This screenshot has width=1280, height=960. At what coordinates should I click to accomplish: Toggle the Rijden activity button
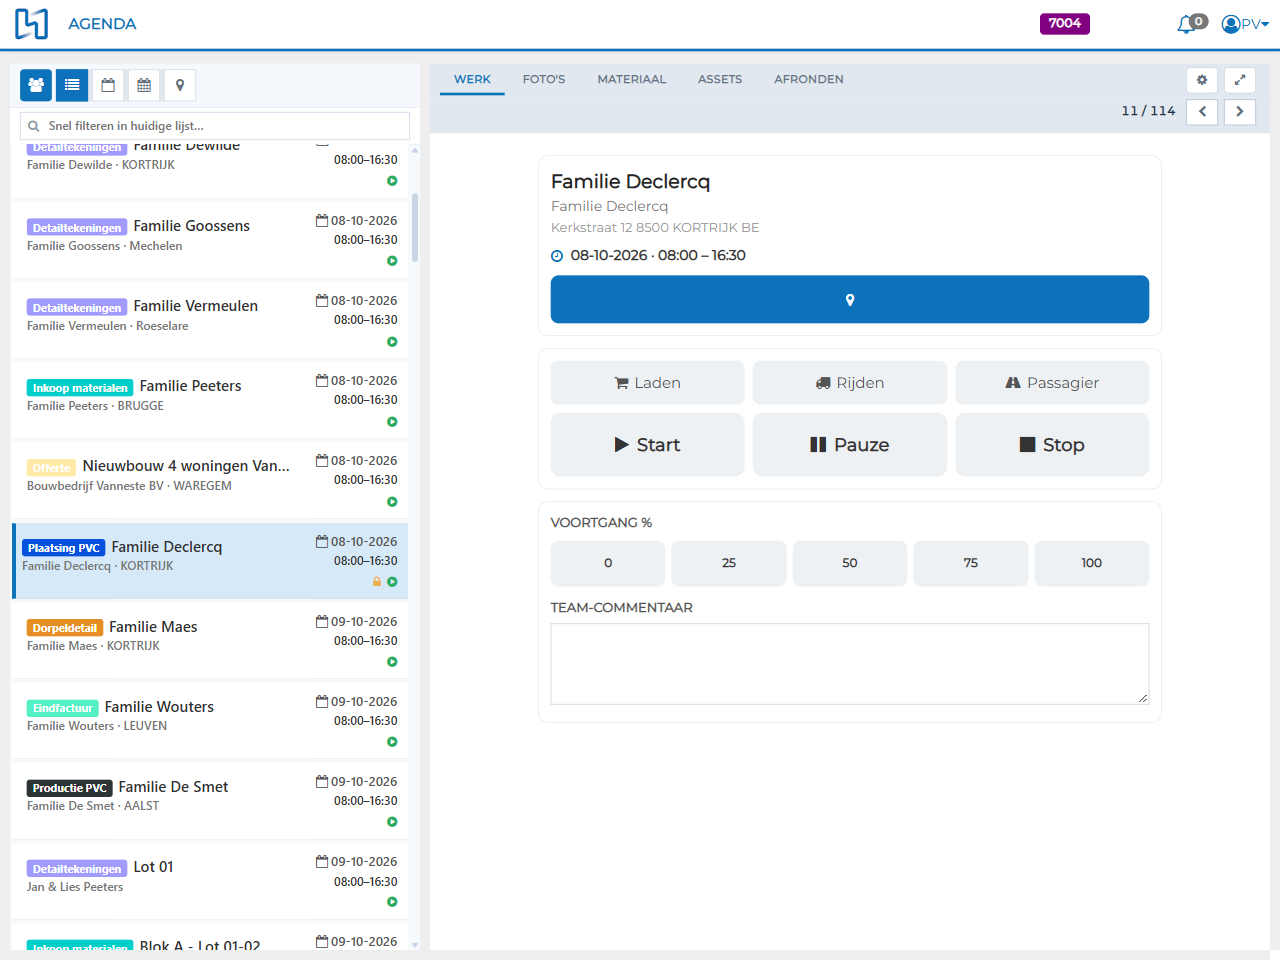point(850,383)
